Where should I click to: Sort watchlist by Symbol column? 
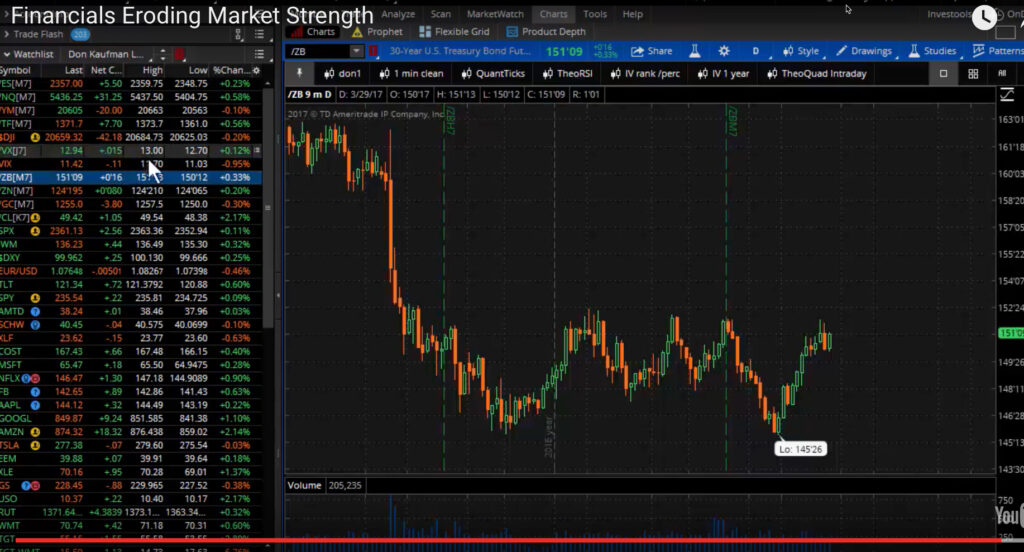(15, 70)
